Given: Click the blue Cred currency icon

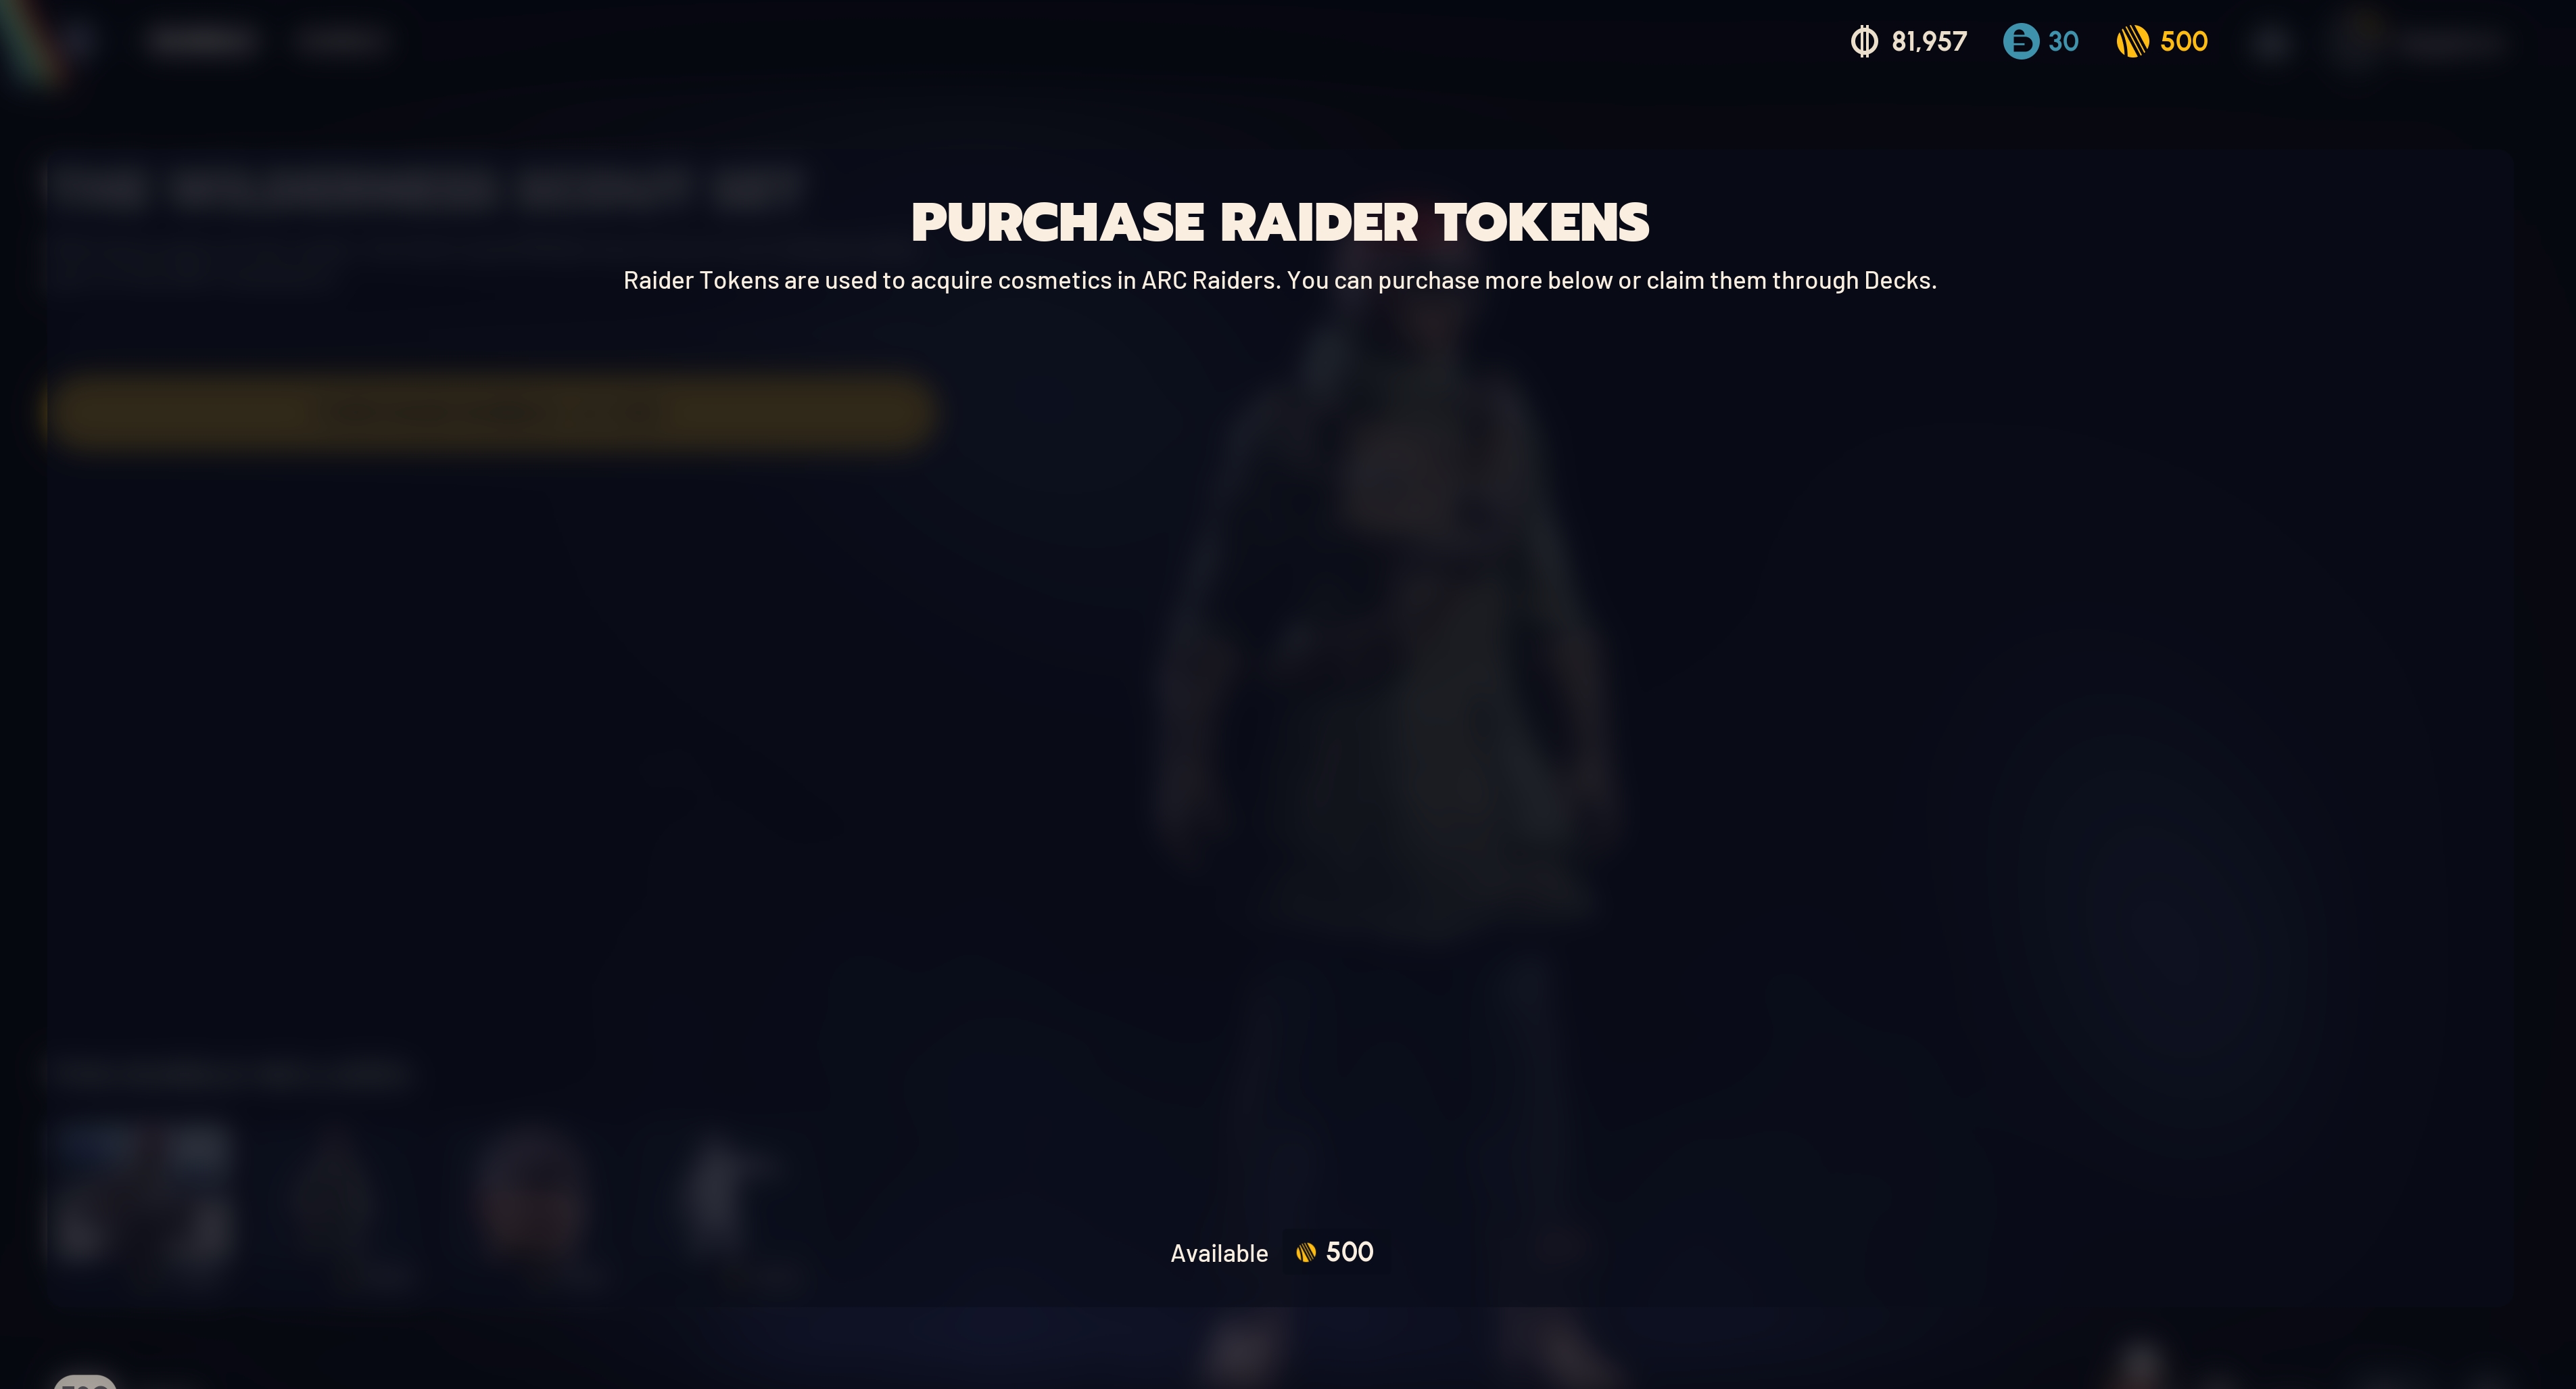Looking at the screenshot, I should pos(2020,41).
